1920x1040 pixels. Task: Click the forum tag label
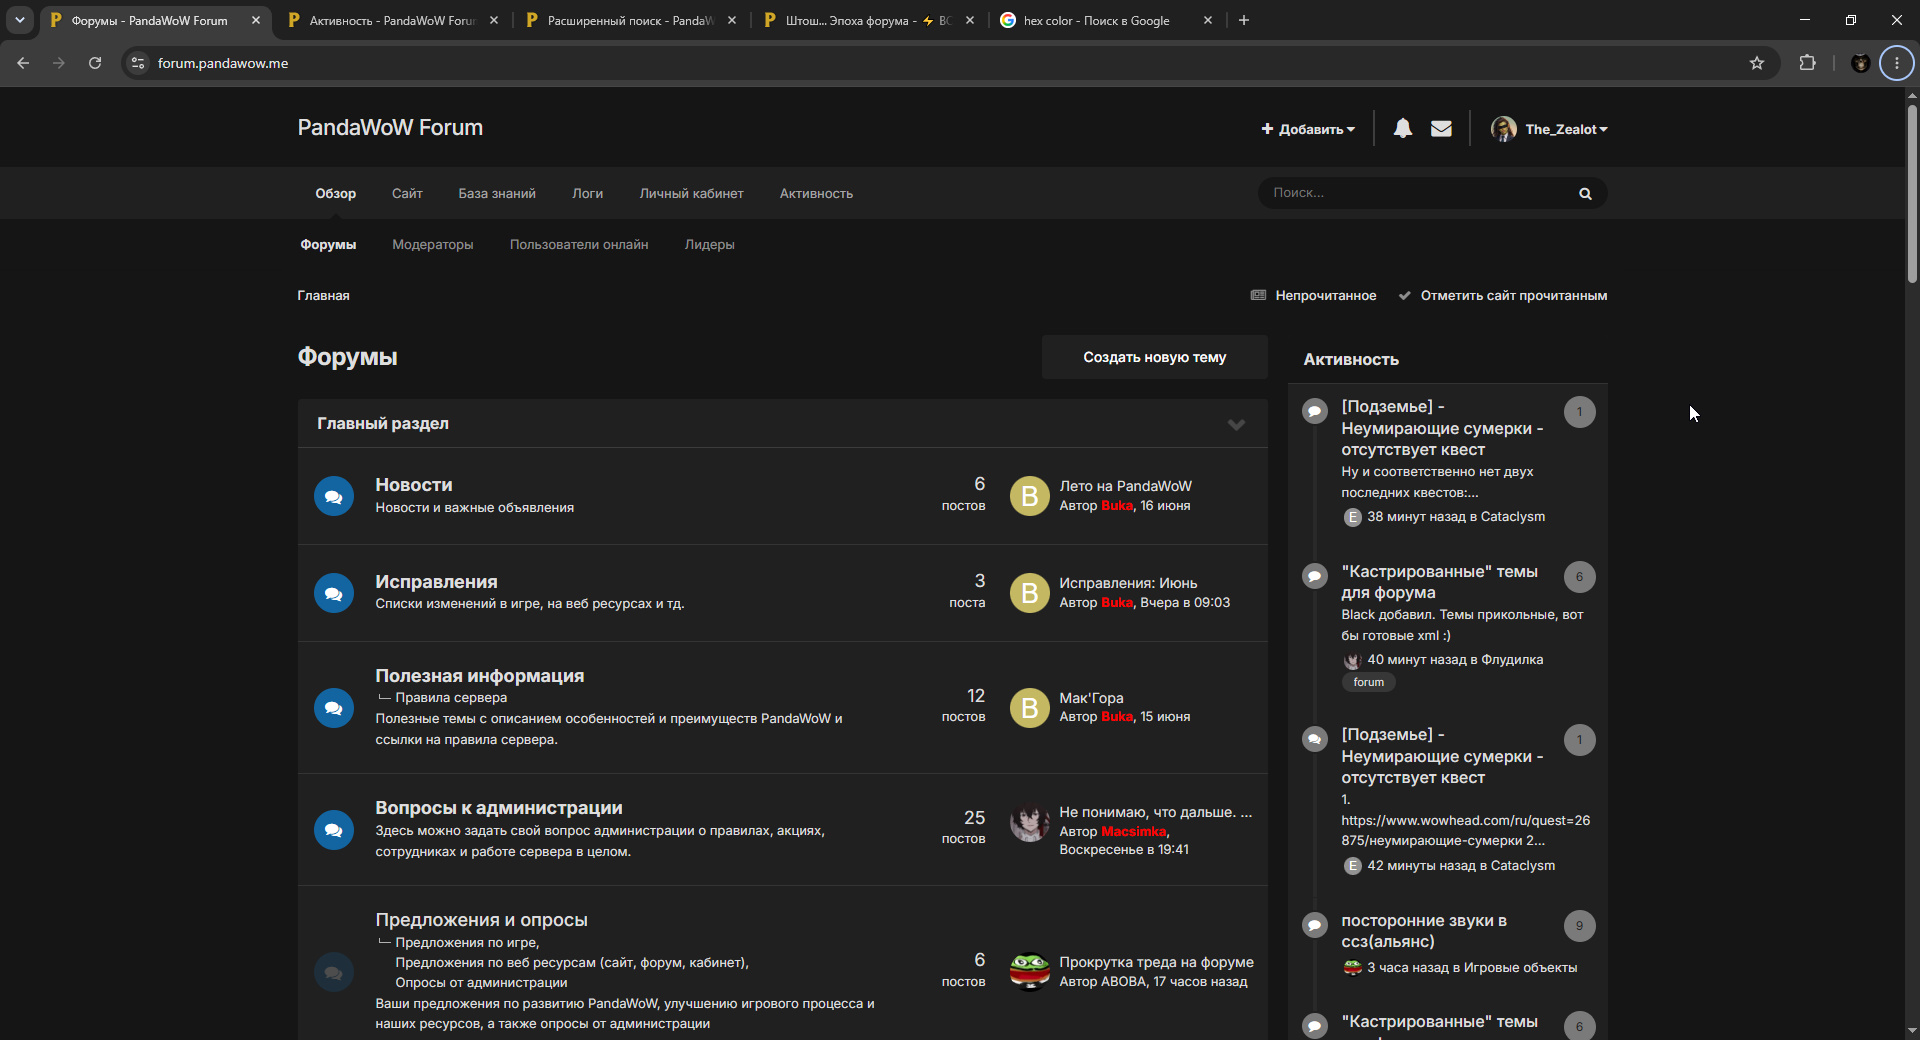click(x=1368, y=682)
